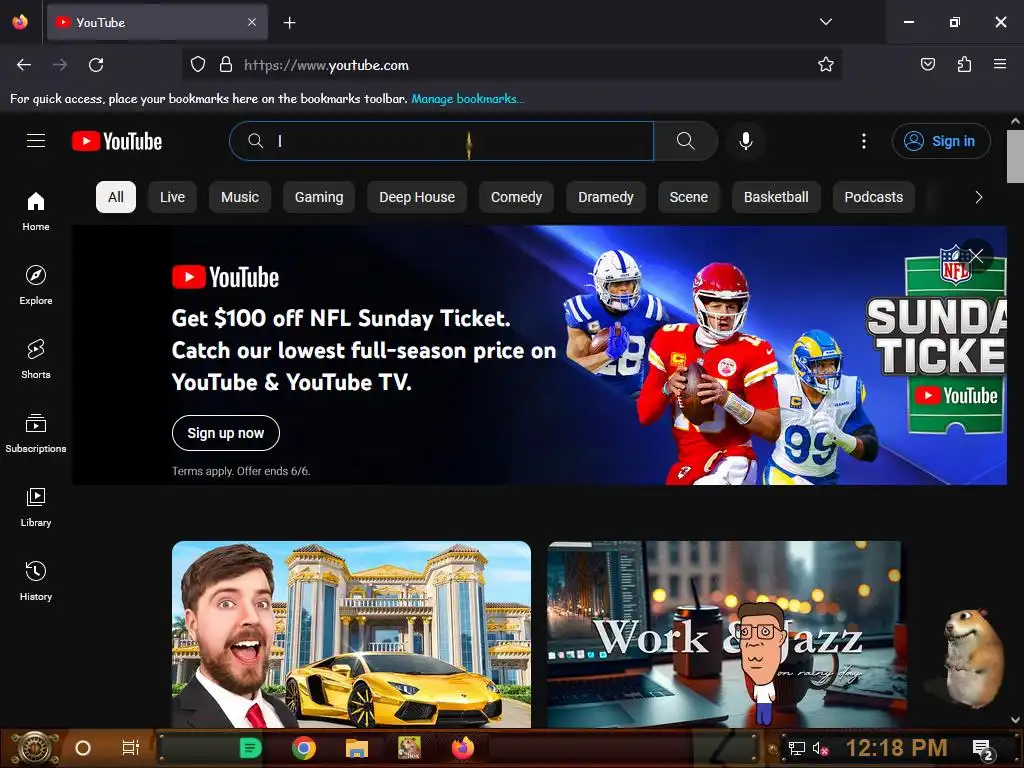
Task: Open Explore in the sidebar
Action: 36,285
